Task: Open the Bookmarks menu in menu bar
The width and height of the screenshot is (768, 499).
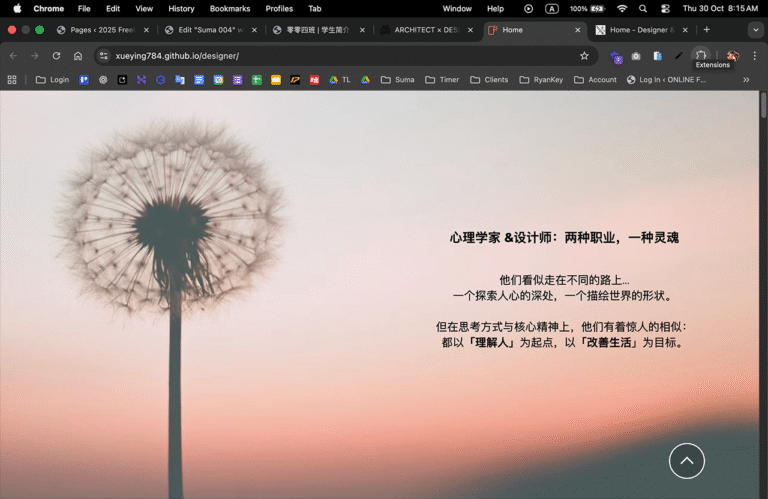Action: pyautogui.click(x=230, y=8)
